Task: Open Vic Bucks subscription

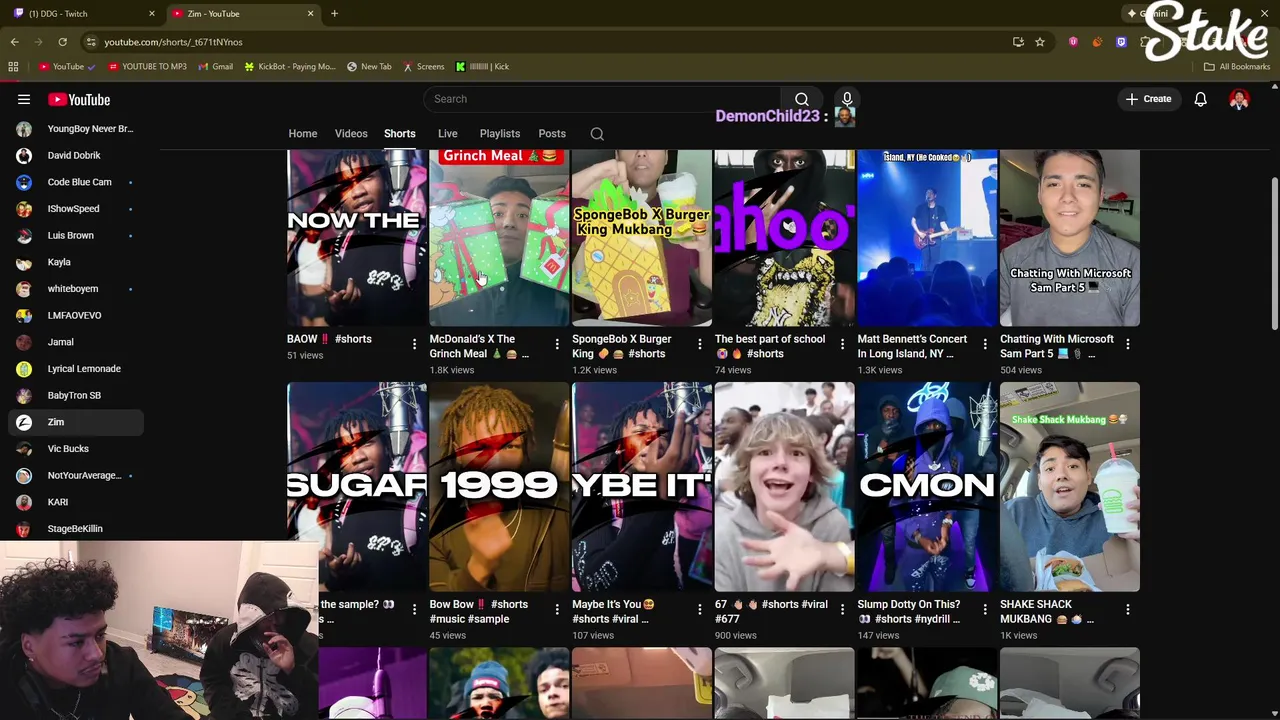Action: (76, 449)
